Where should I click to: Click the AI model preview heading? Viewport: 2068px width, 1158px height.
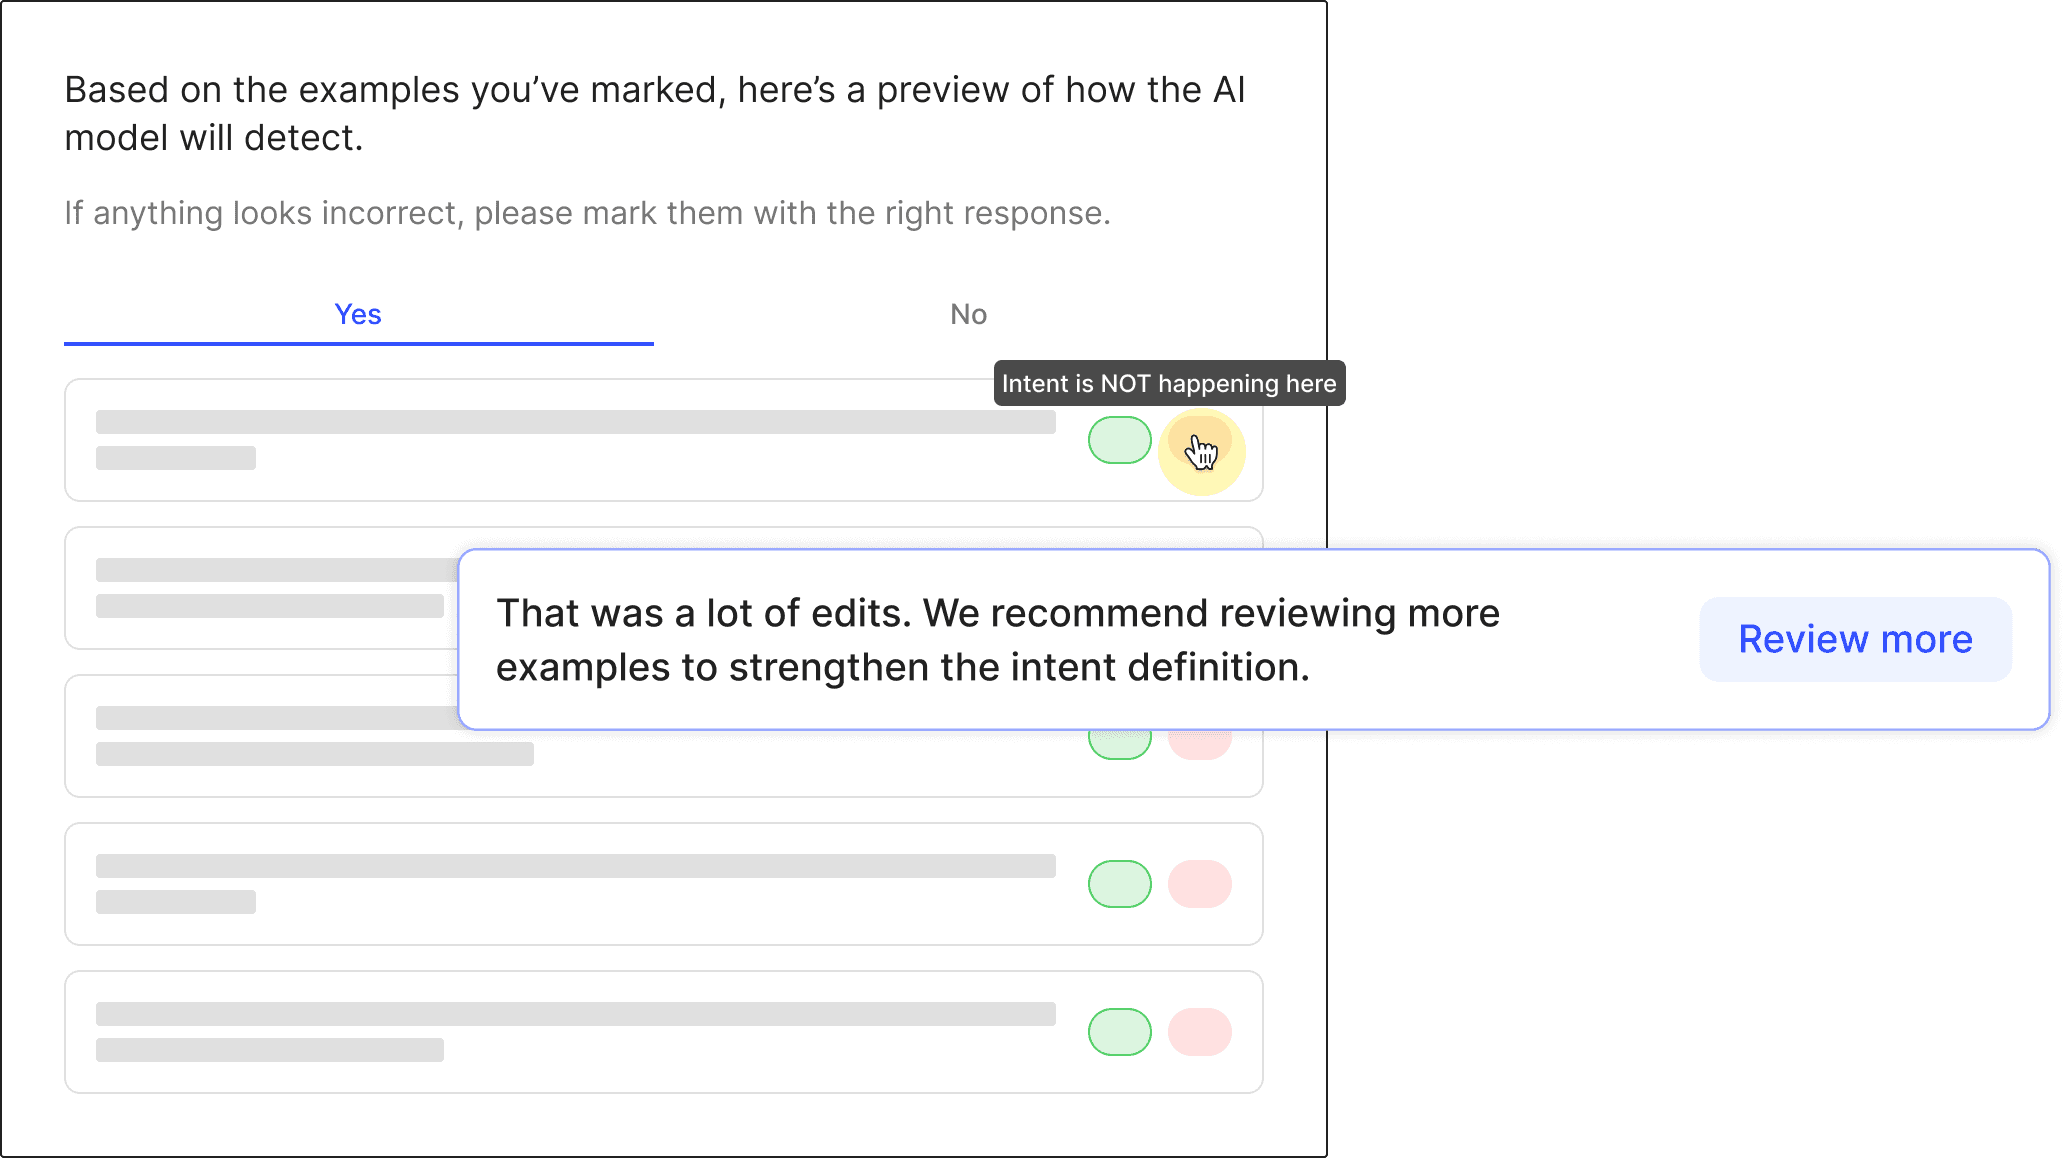click(655, 113)
